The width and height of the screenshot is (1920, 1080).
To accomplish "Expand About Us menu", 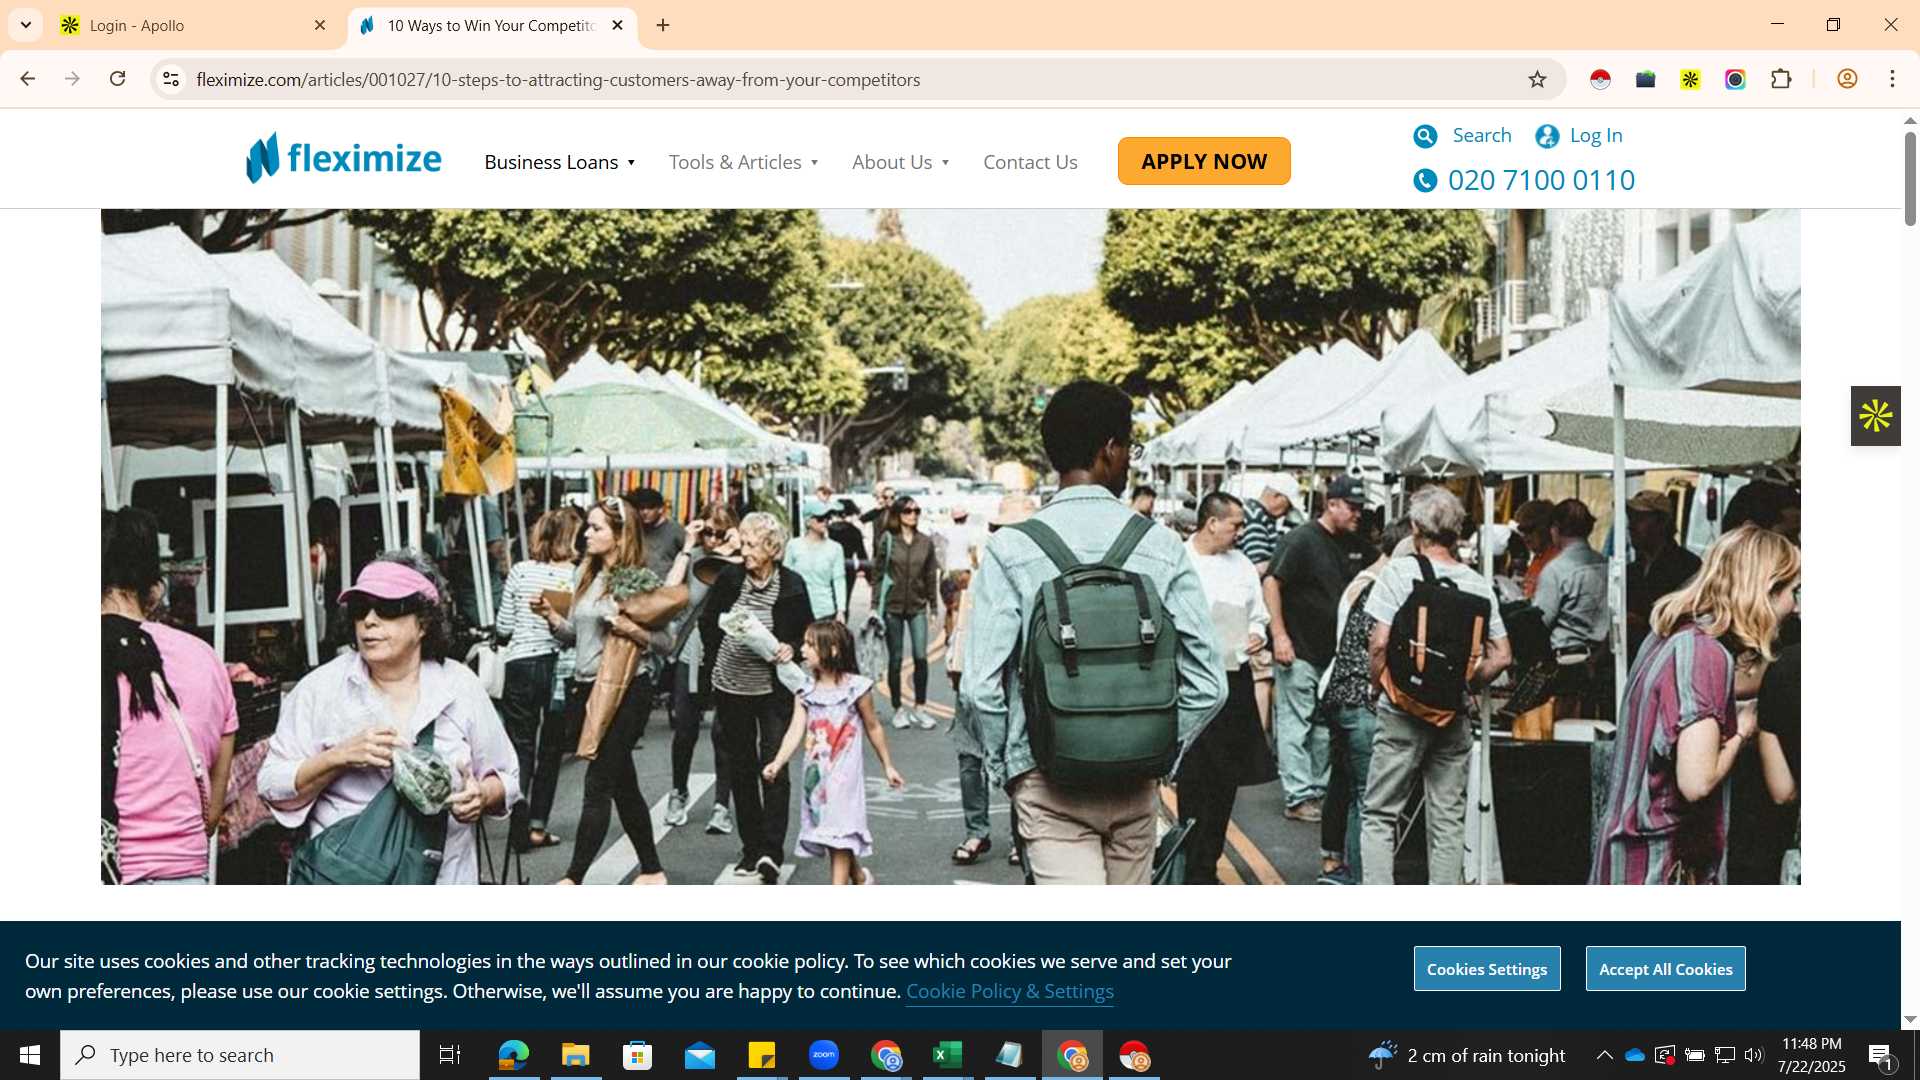I will tap(900, 162).
